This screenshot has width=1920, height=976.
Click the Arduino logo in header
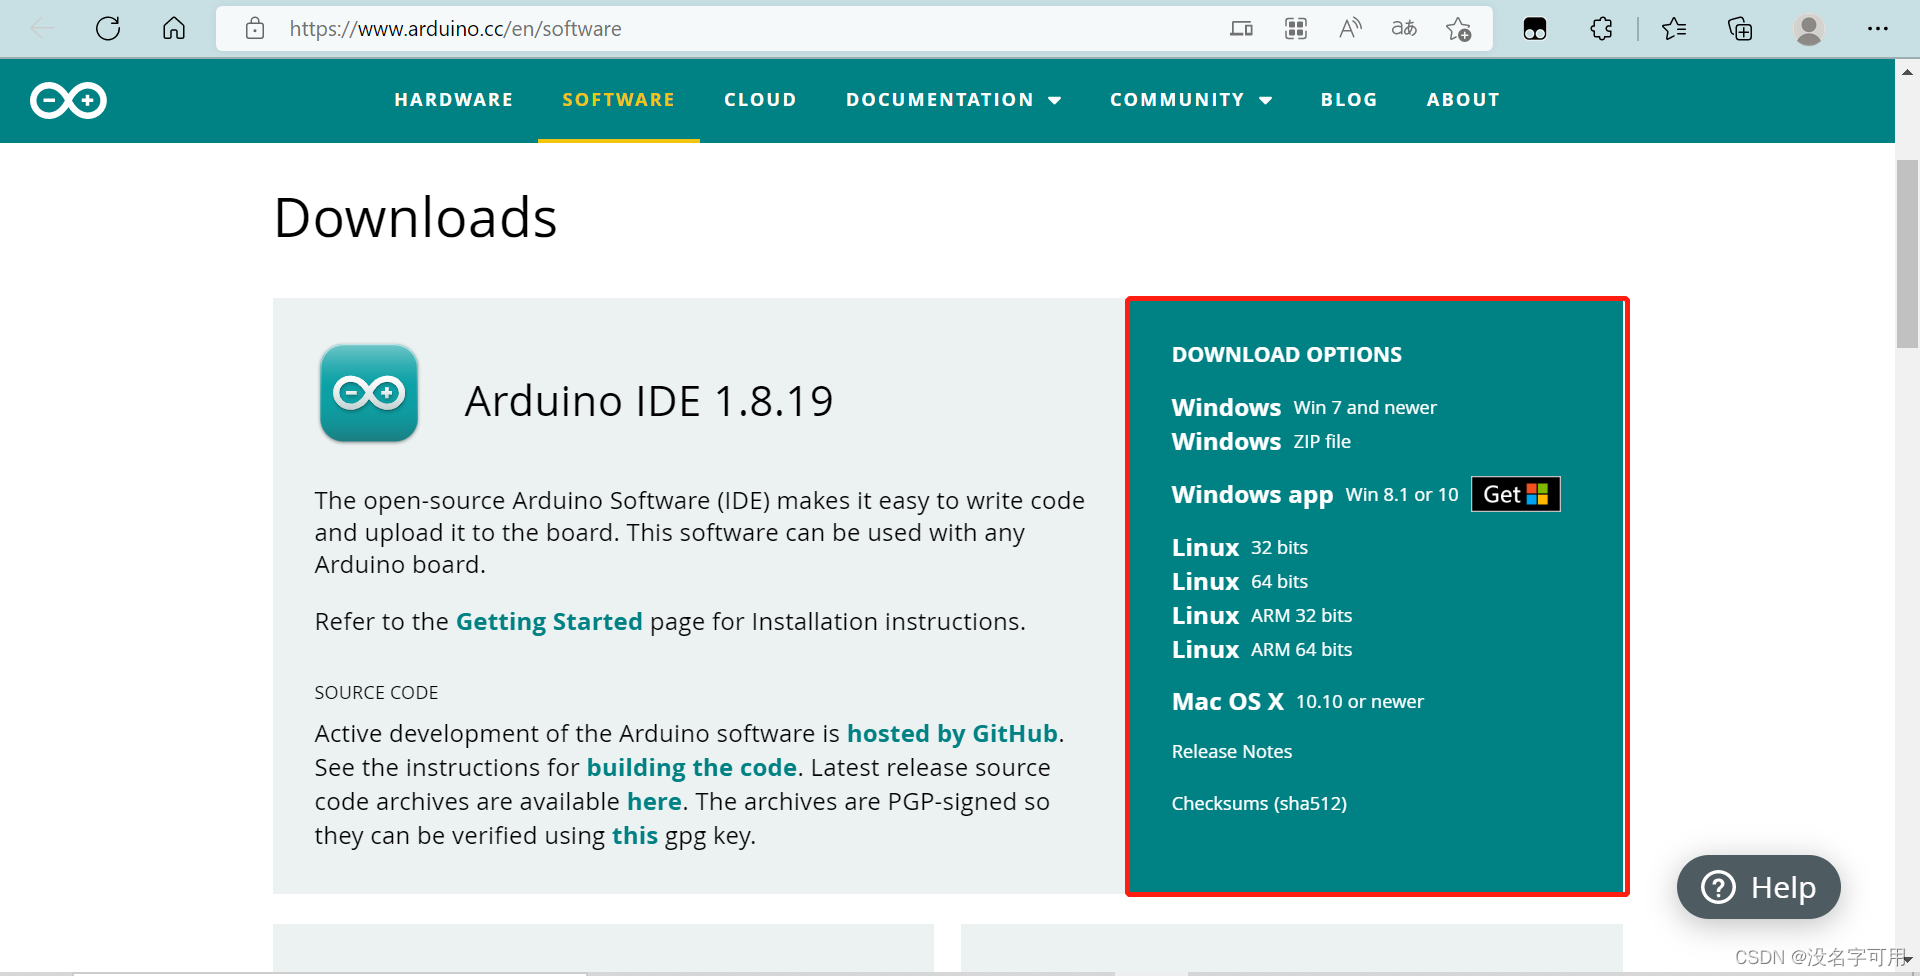click(x=68, y=100)
